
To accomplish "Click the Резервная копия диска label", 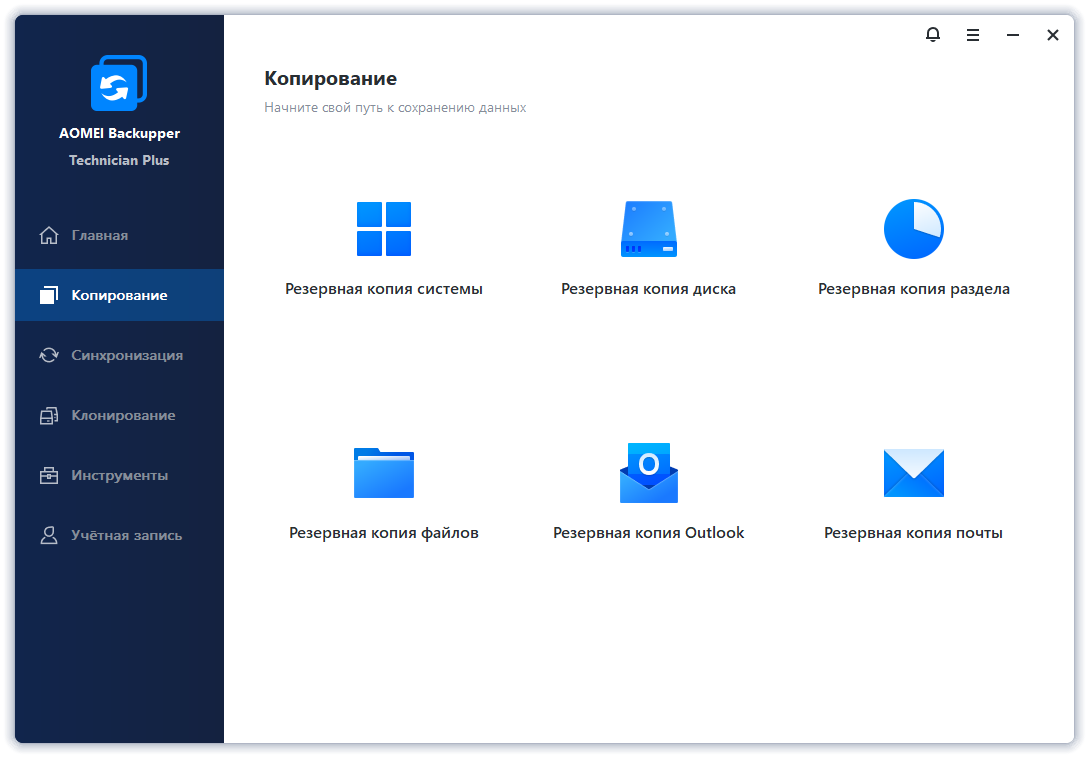I will point(648,289).
